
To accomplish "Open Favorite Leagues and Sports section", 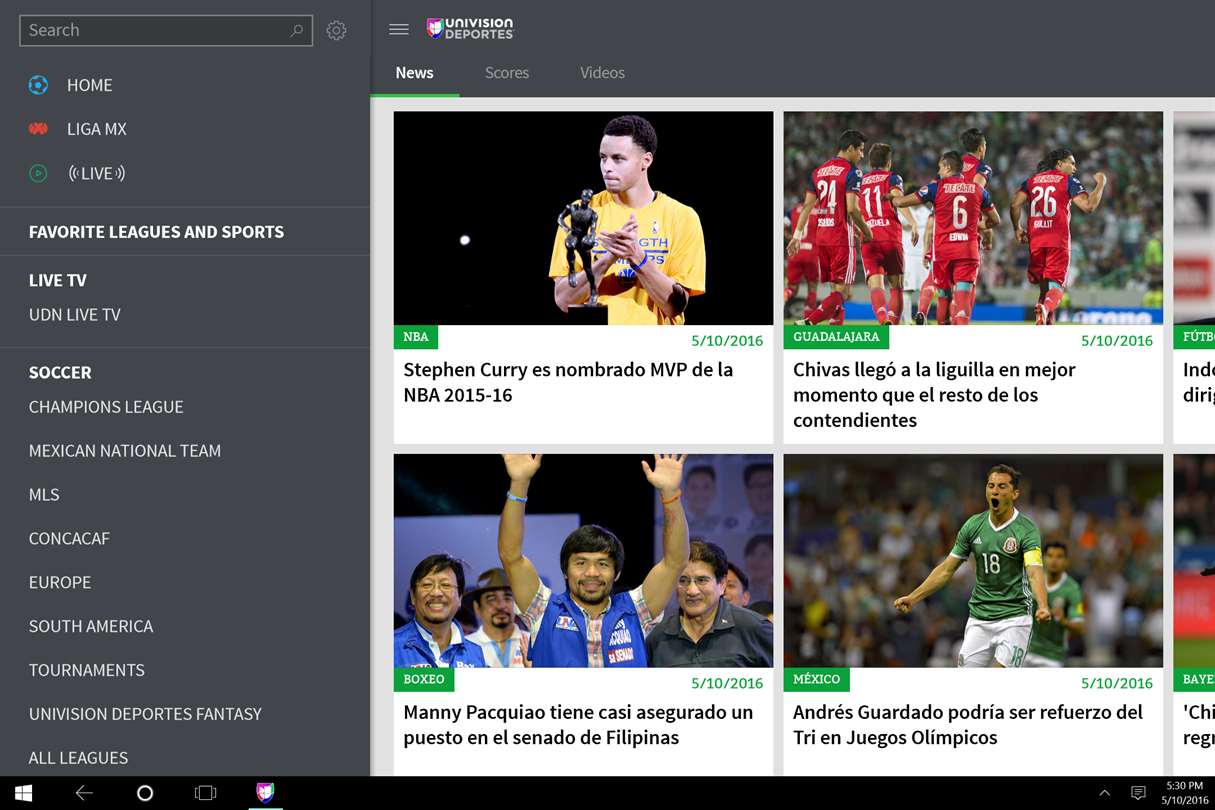I will [156, 232].
